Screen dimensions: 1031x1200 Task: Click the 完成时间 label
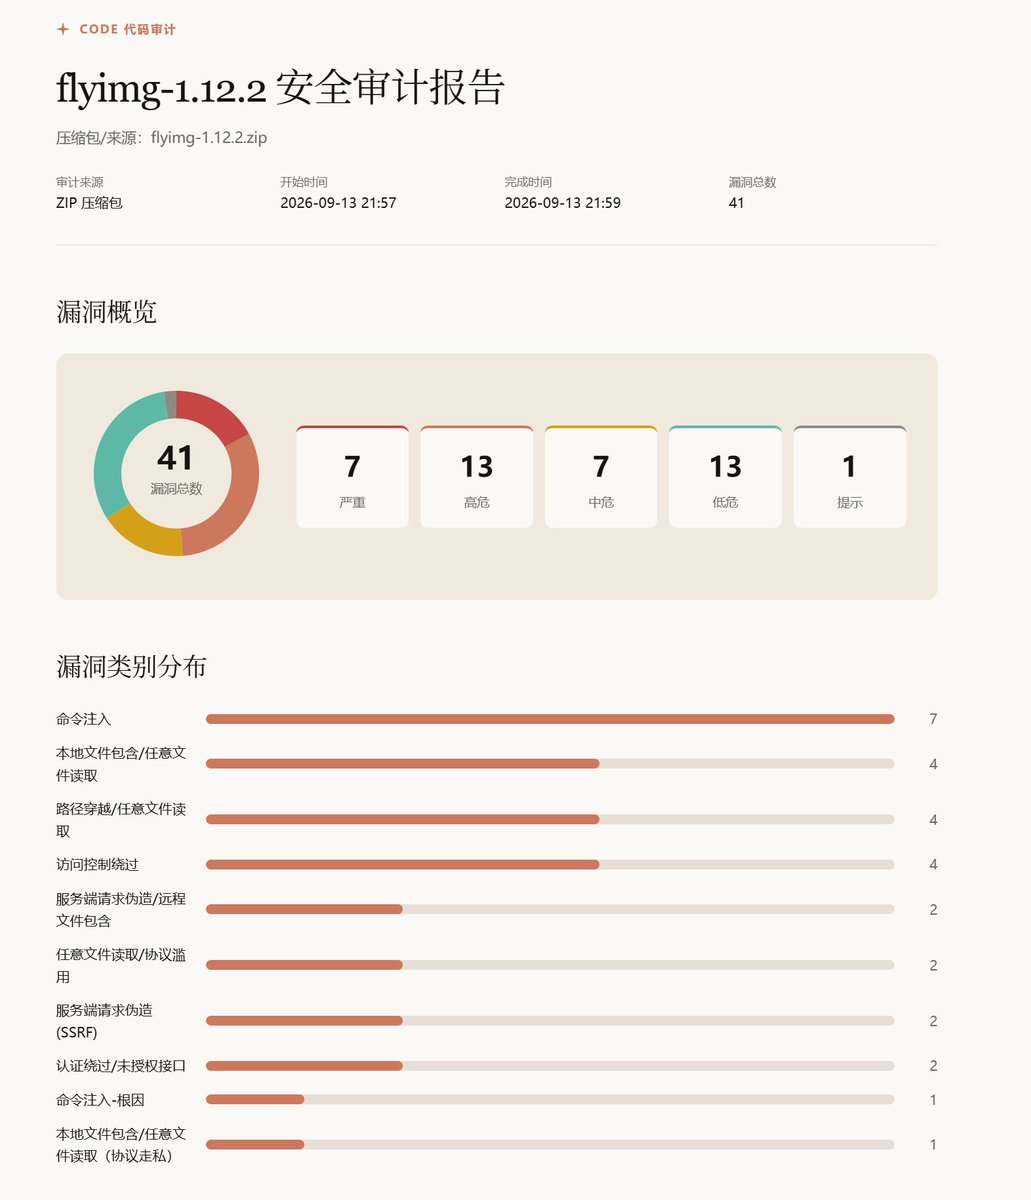pos(528,182)
